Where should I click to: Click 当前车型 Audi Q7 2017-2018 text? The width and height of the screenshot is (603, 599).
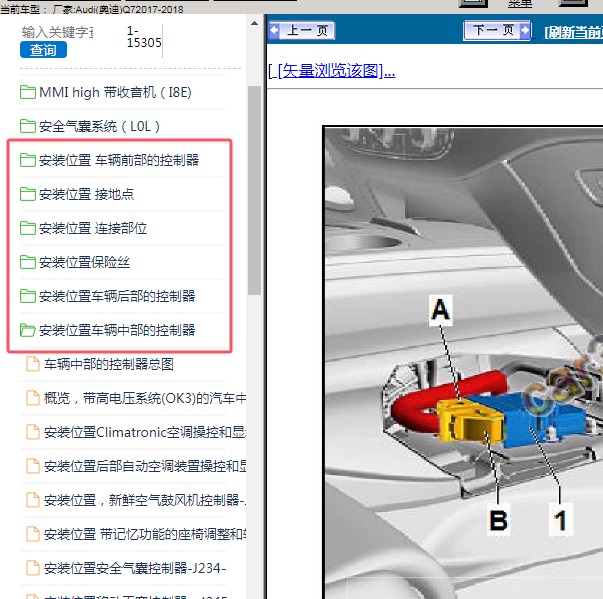tap(92, 9)
